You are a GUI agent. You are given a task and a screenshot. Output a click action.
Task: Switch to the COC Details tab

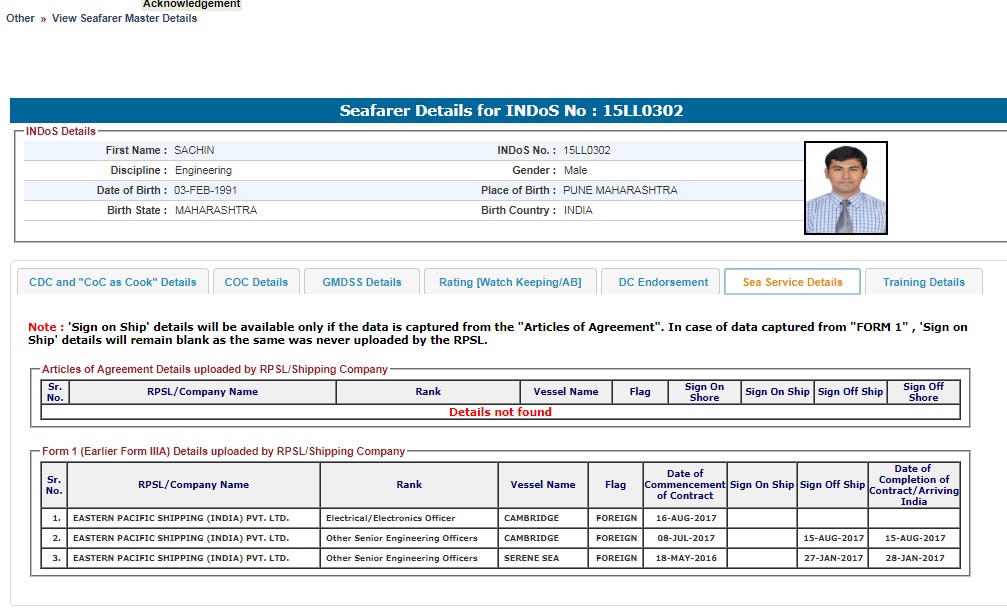pos(256,282)
